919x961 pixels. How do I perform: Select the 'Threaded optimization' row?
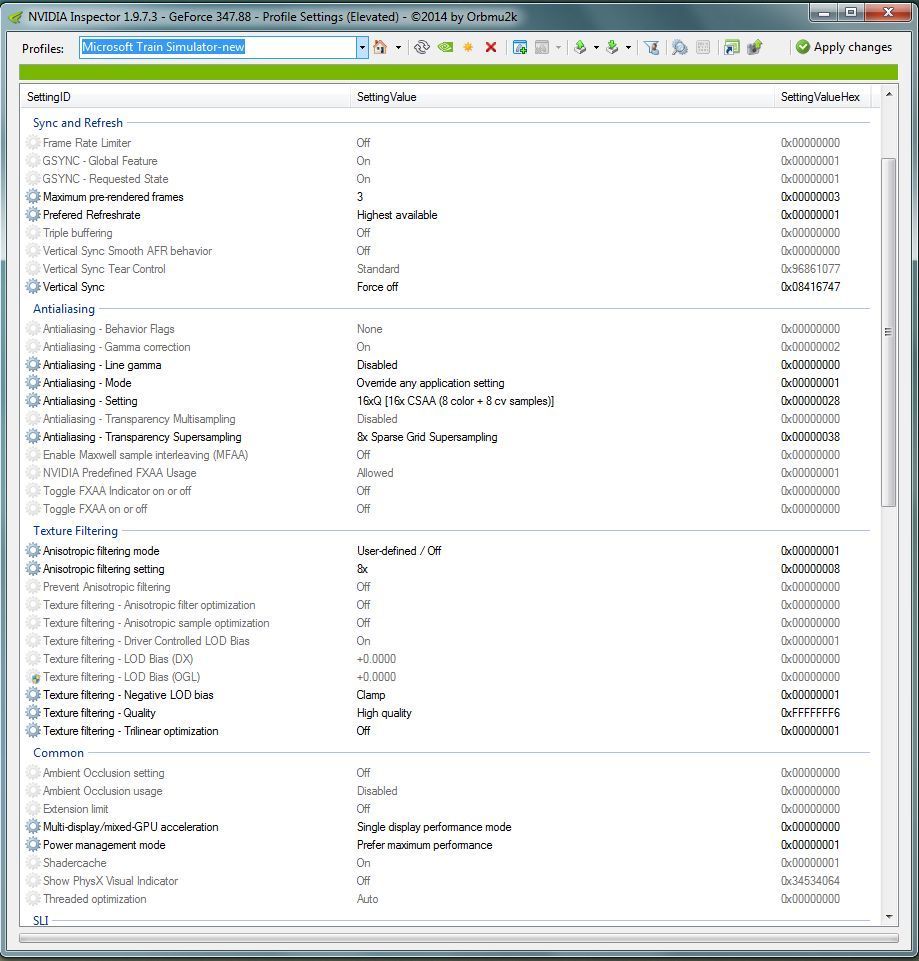(x=446, y=899)
